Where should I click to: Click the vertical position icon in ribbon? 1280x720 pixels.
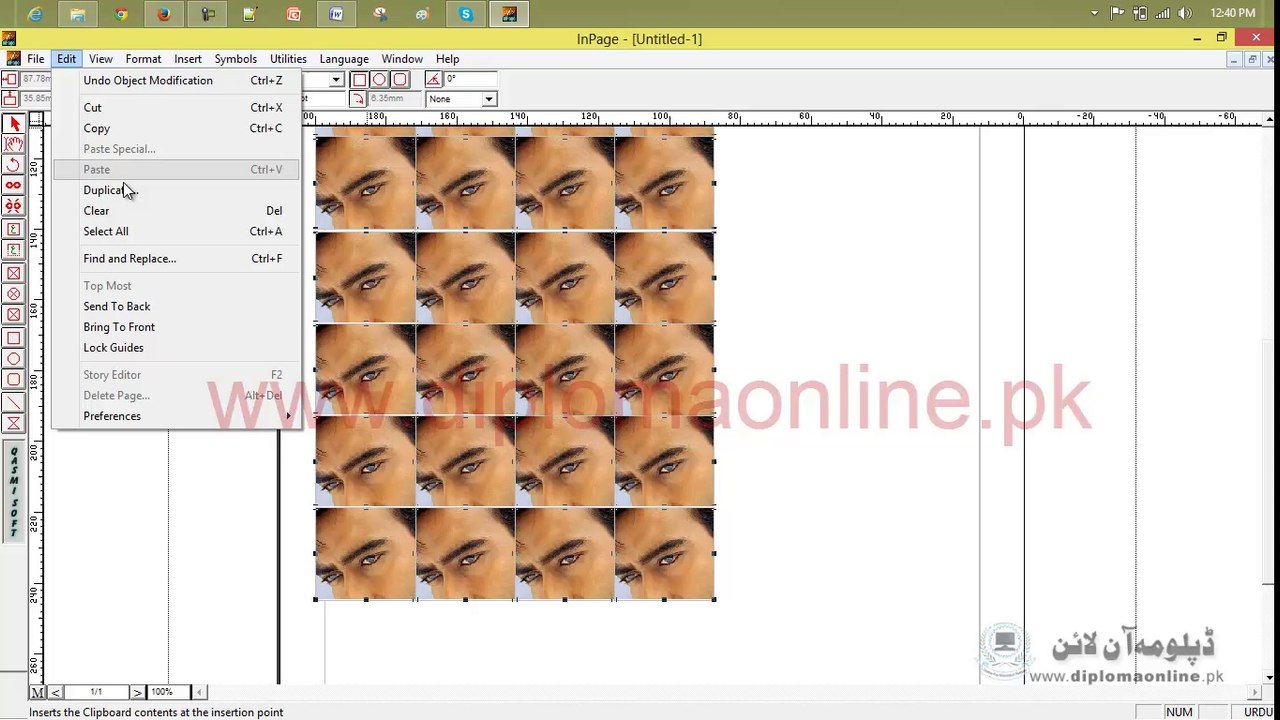coord(10,98)
